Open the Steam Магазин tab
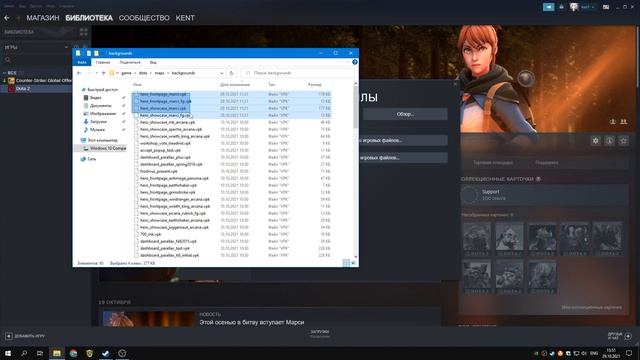 point(43,18)
